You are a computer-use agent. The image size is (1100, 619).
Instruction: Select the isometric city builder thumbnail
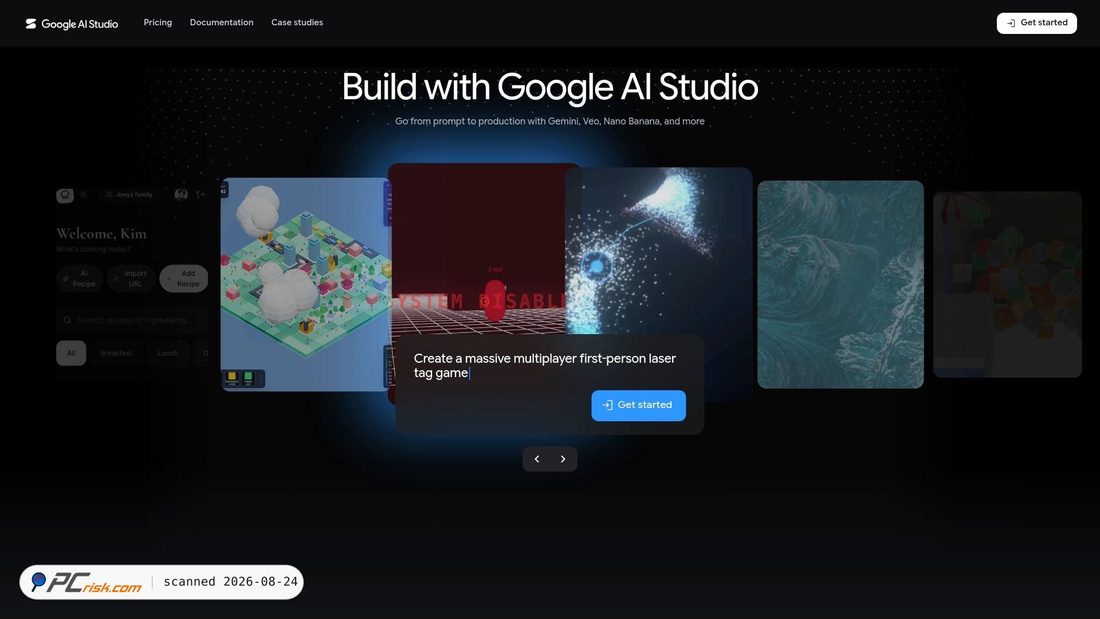coord(305,284)
